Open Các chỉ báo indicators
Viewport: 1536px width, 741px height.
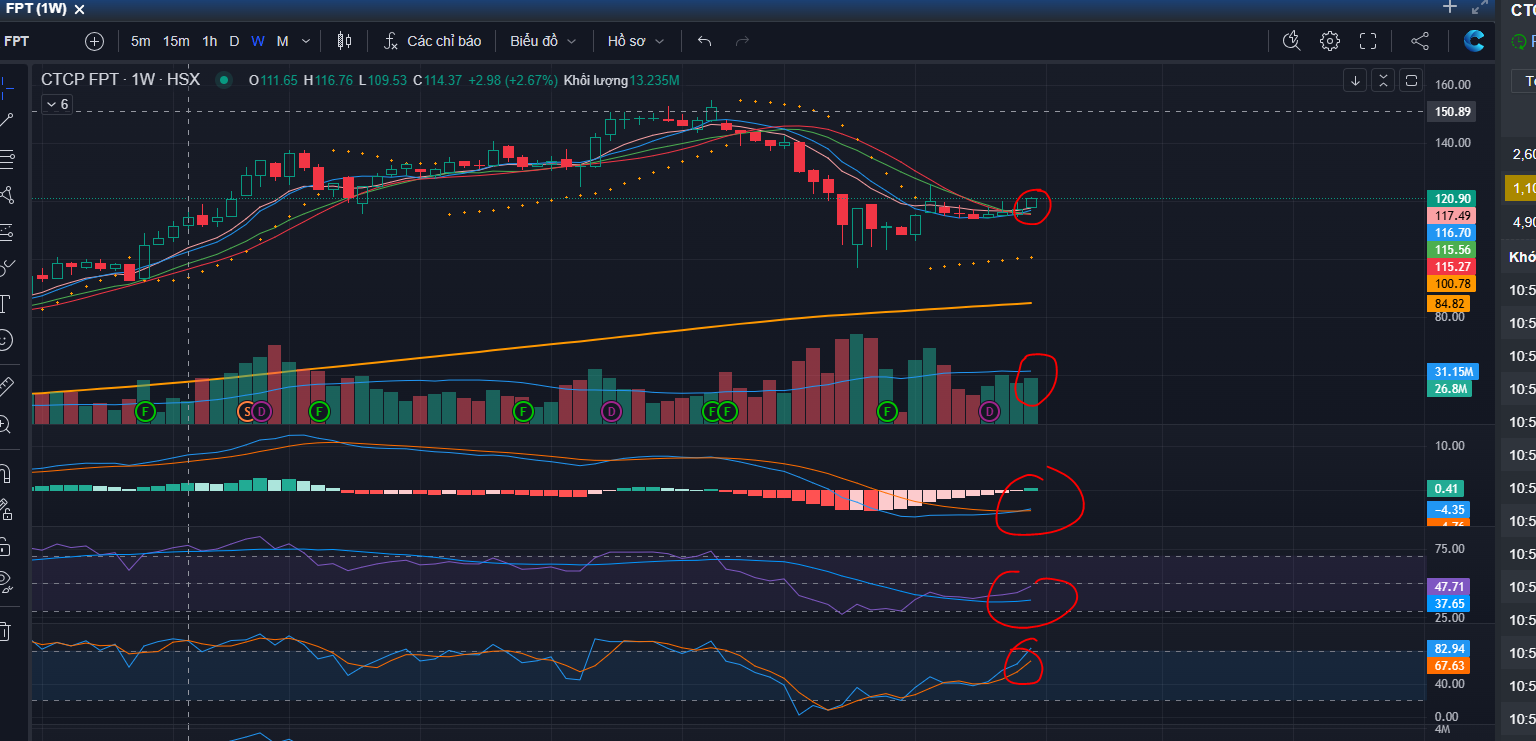click(x=434, y=41)
